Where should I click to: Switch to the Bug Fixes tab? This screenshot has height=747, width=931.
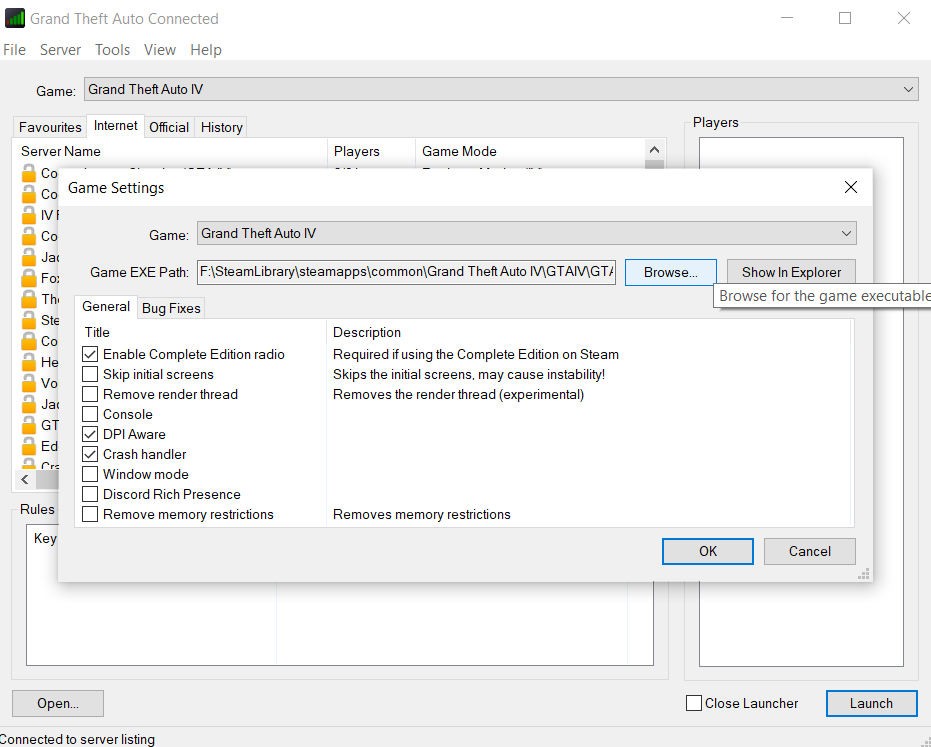pos(171,308)
